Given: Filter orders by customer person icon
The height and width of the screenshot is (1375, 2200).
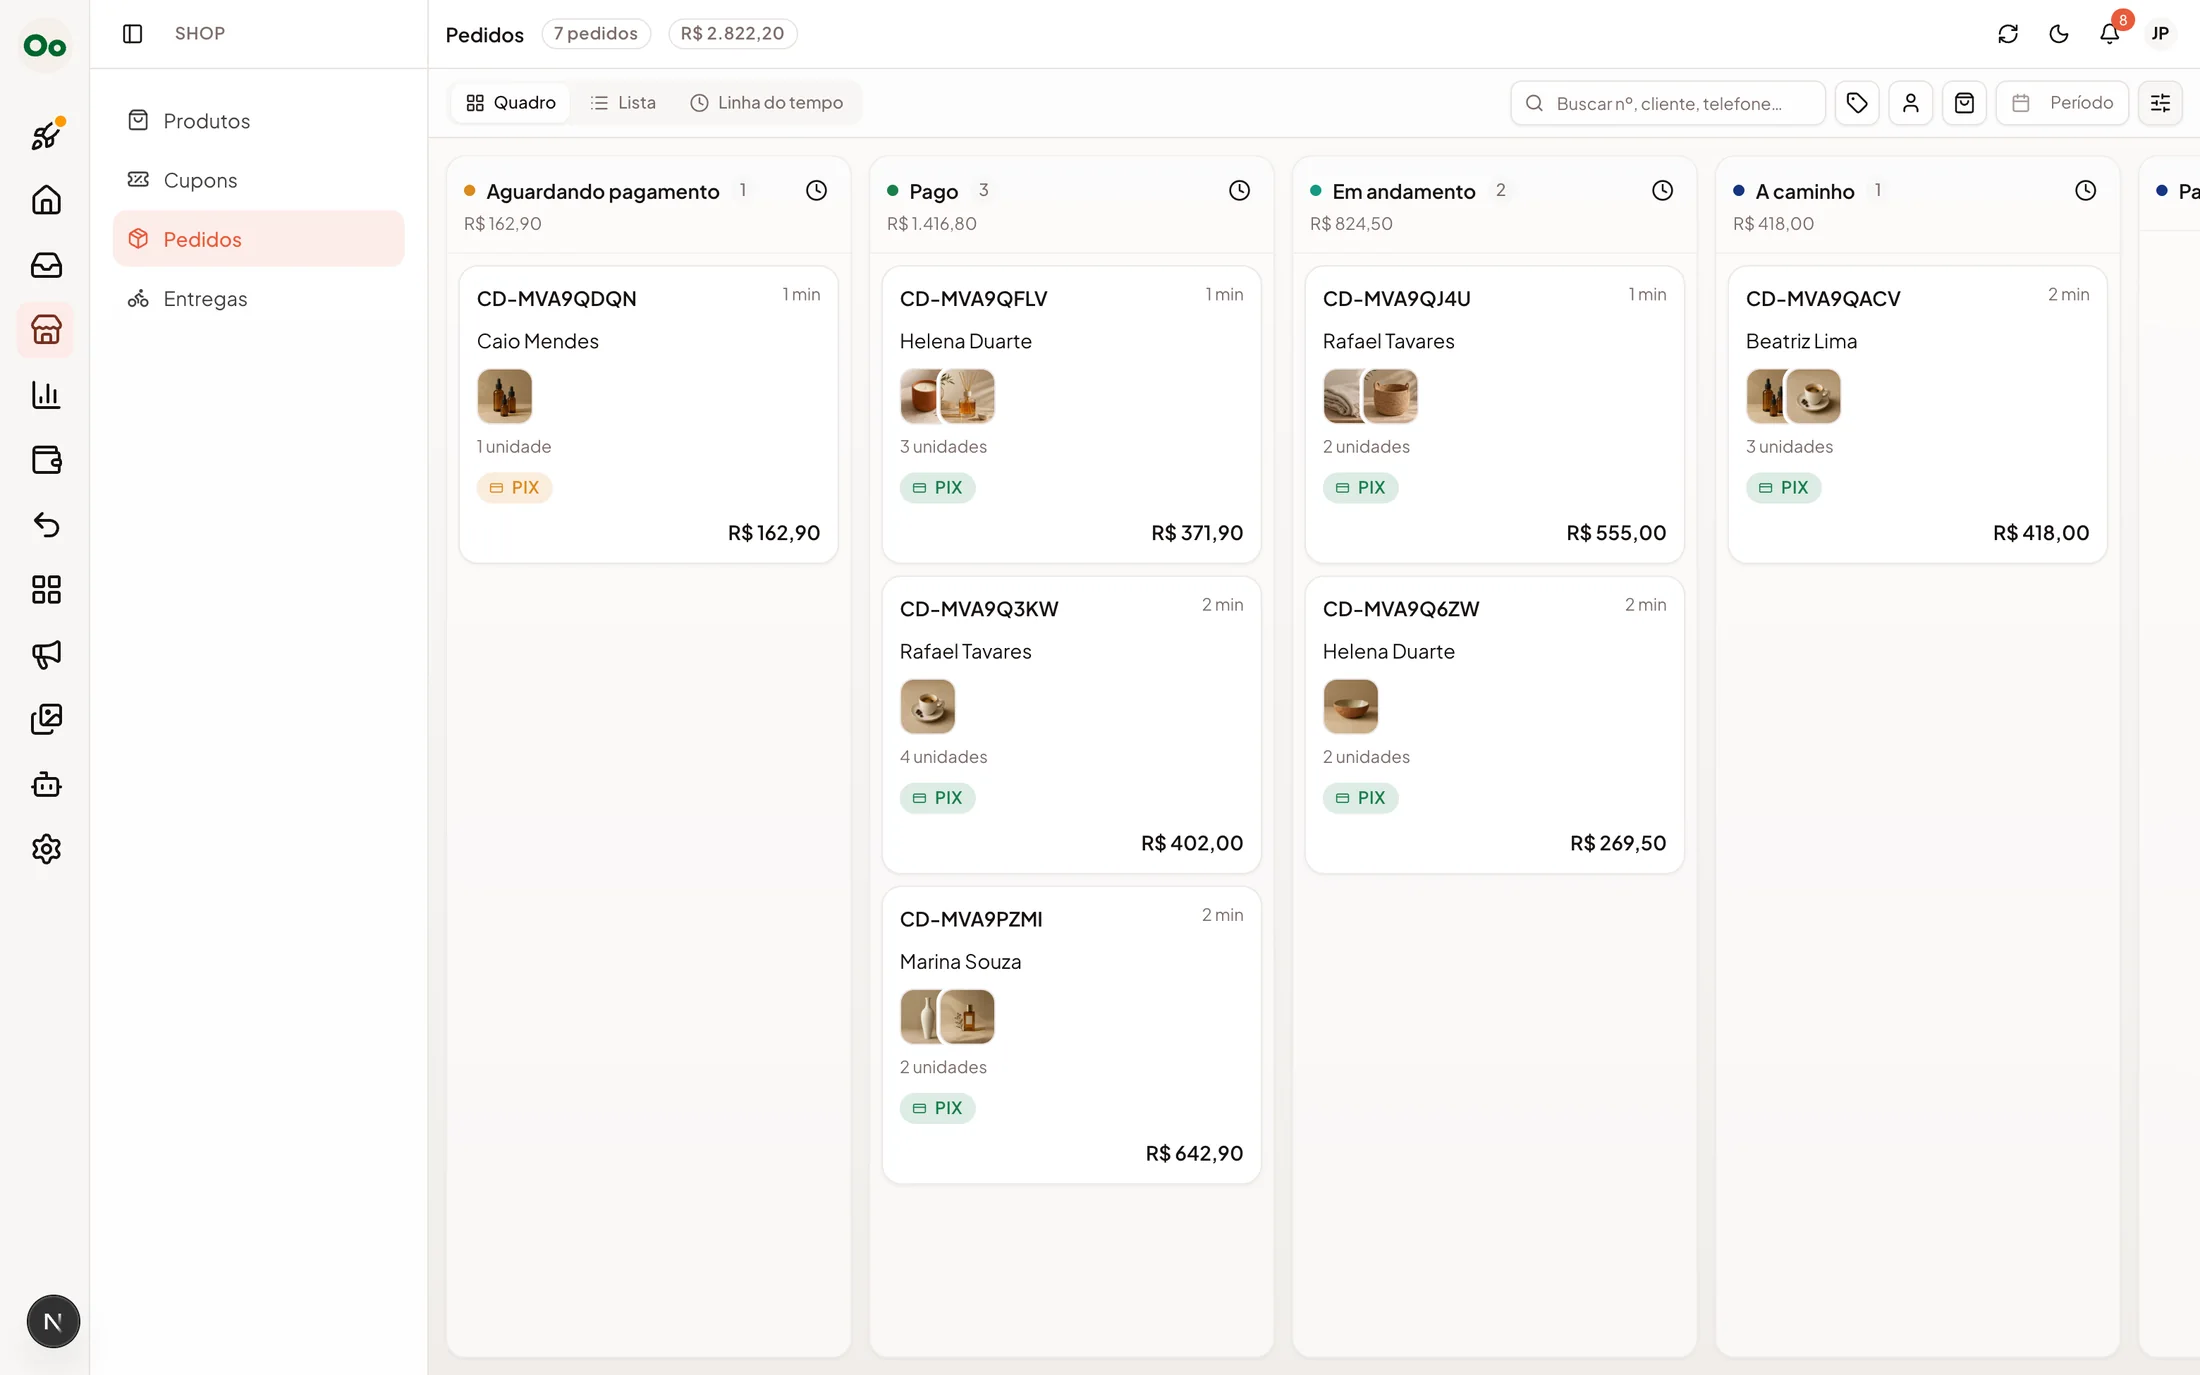Looking at the screenshot, I should (1910, 103).
